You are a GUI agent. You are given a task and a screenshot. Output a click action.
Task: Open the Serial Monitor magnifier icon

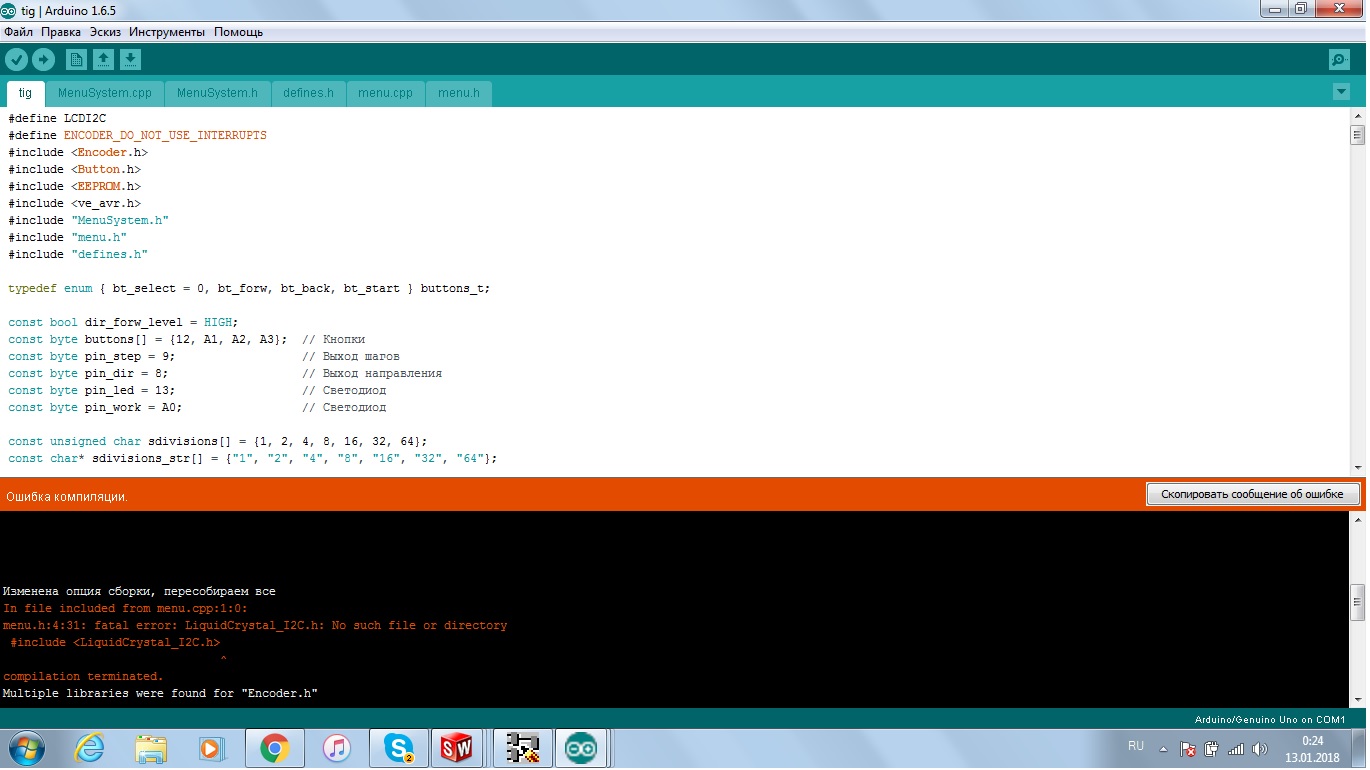click(1339, 60)
